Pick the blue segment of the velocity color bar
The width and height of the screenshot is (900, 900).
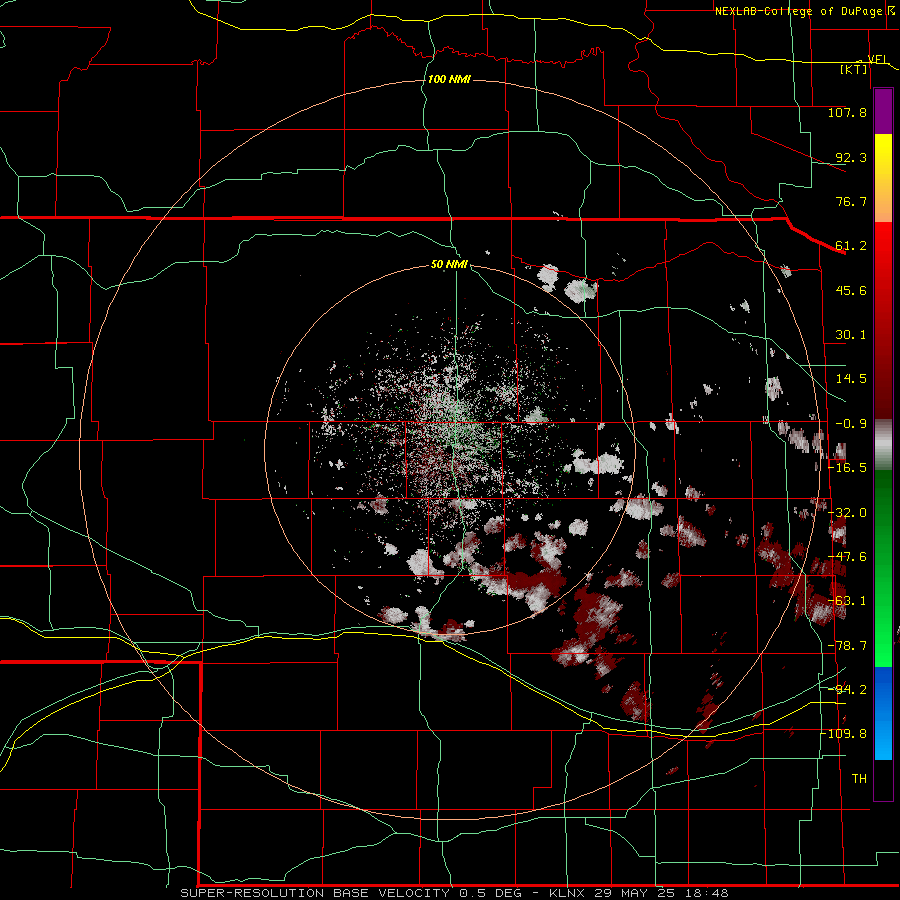[x=883, y=713]
